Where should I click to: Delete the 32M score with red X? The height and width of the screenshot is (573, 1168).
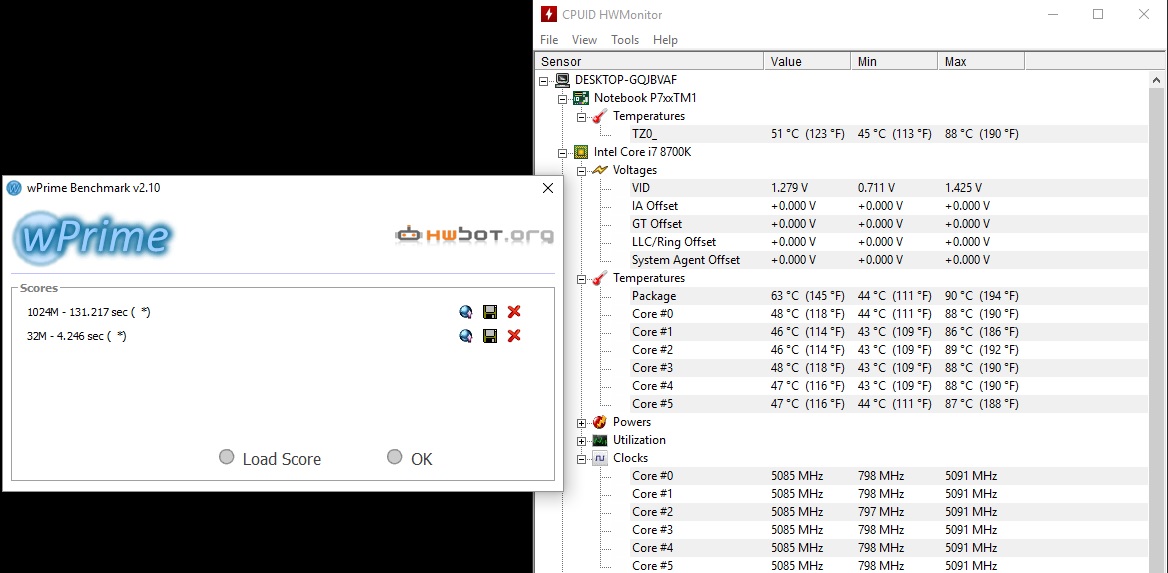pyautogui.click(x=514, y=336)
